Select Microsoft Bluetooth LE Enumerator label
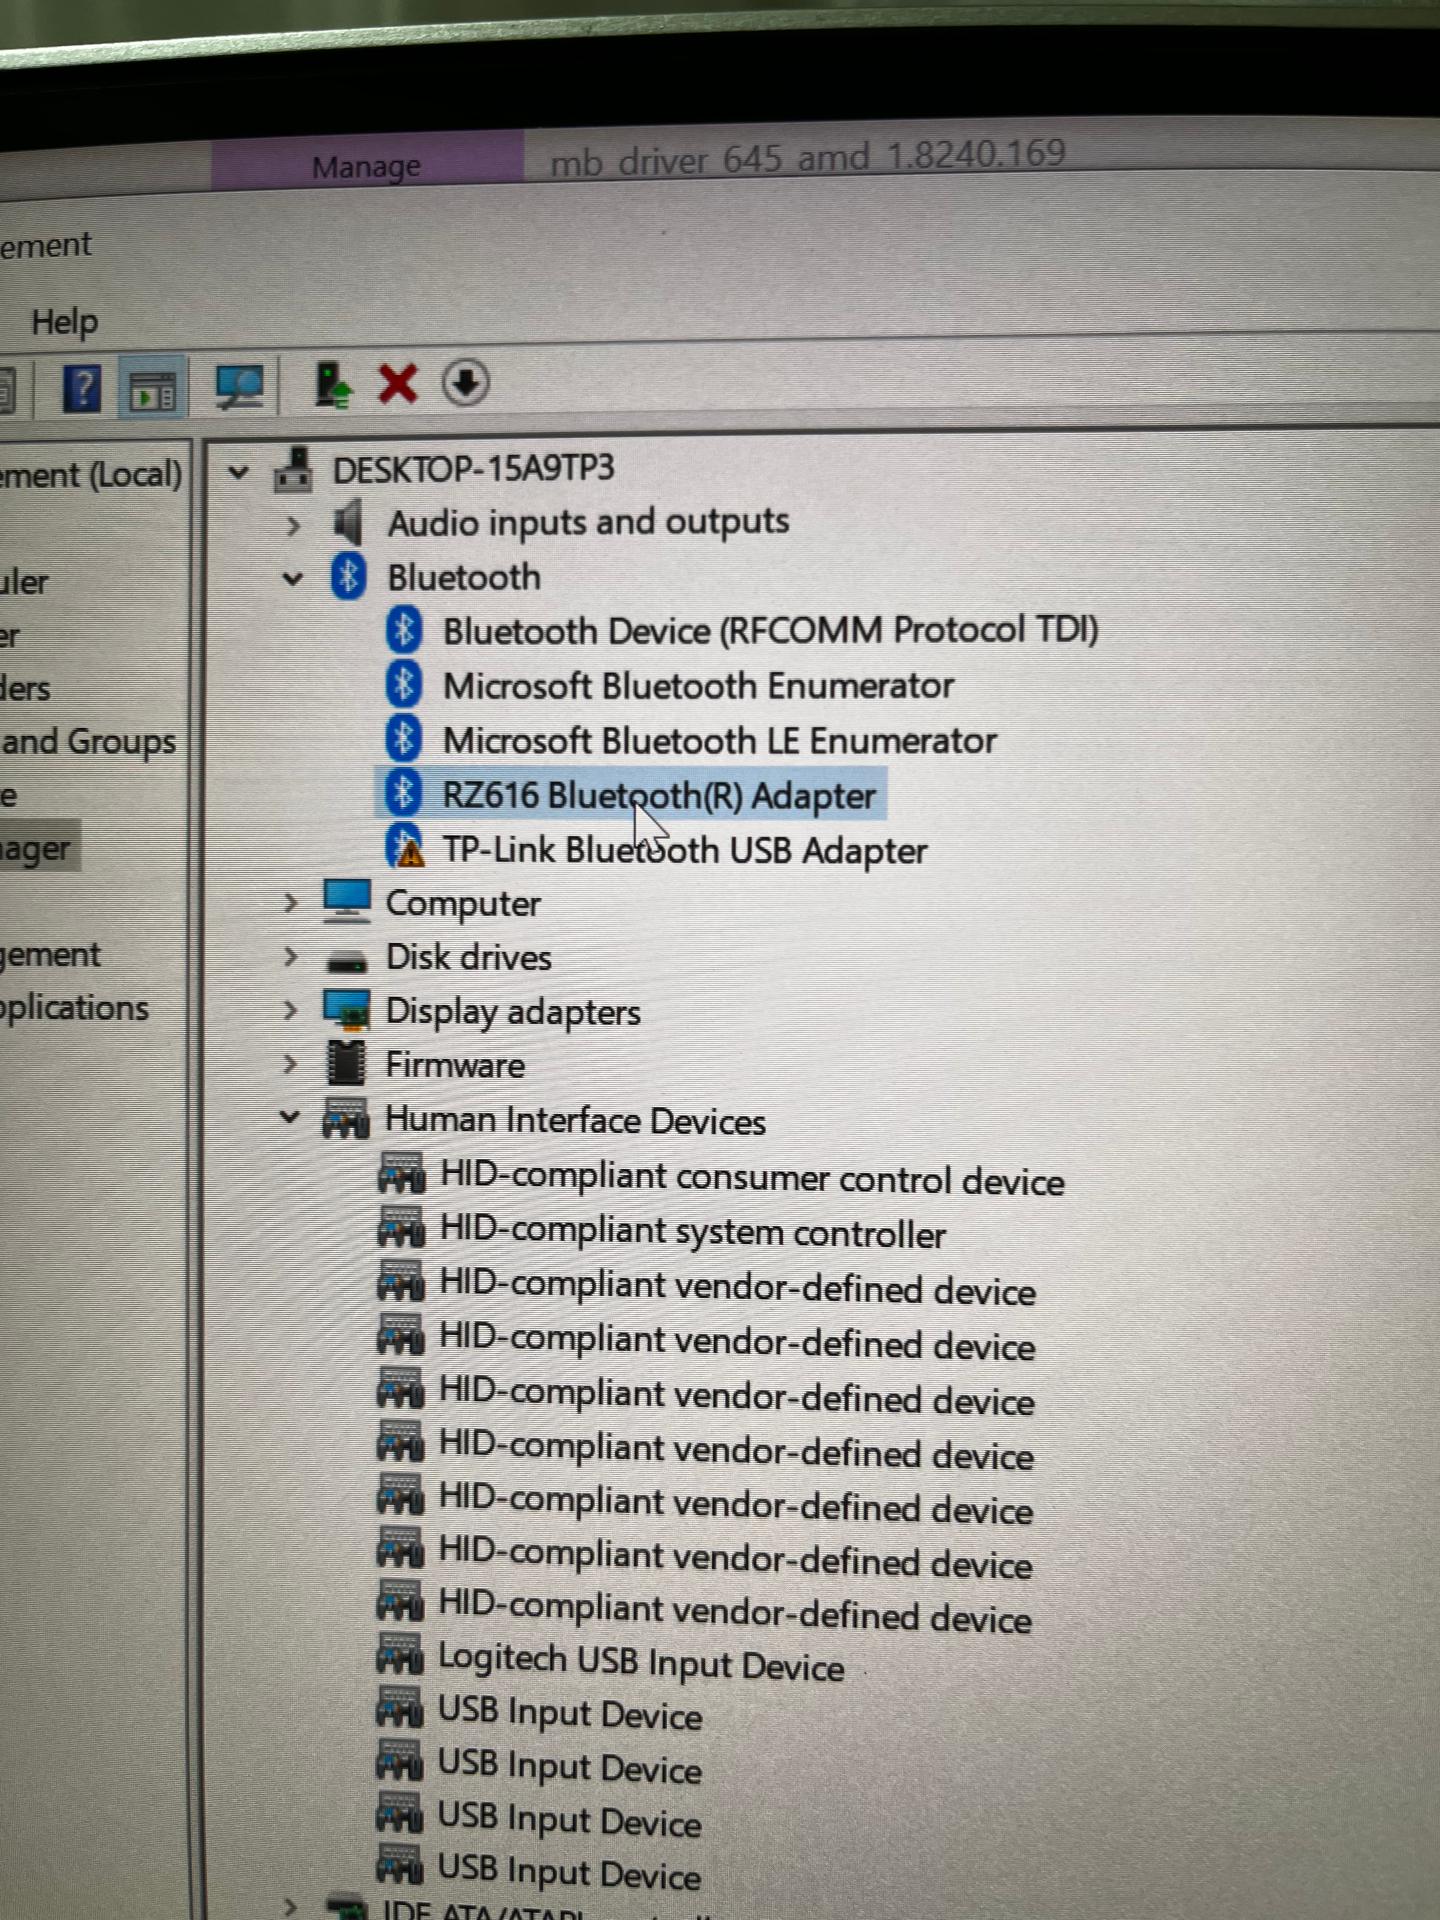This screenshot has height=1920, width=1440. tap(720, 740)
